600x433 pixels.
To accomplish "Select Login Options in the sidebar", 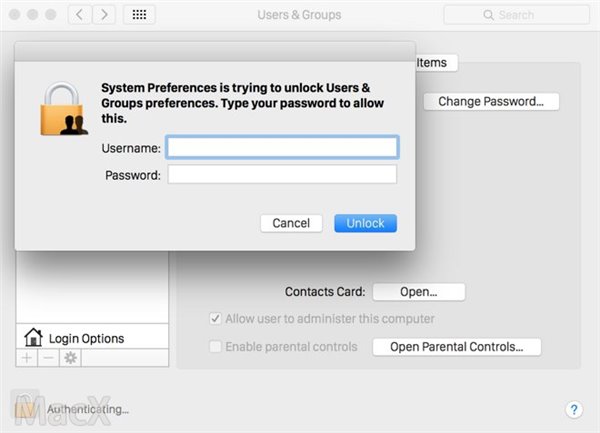I will click(x=86, y=338).
